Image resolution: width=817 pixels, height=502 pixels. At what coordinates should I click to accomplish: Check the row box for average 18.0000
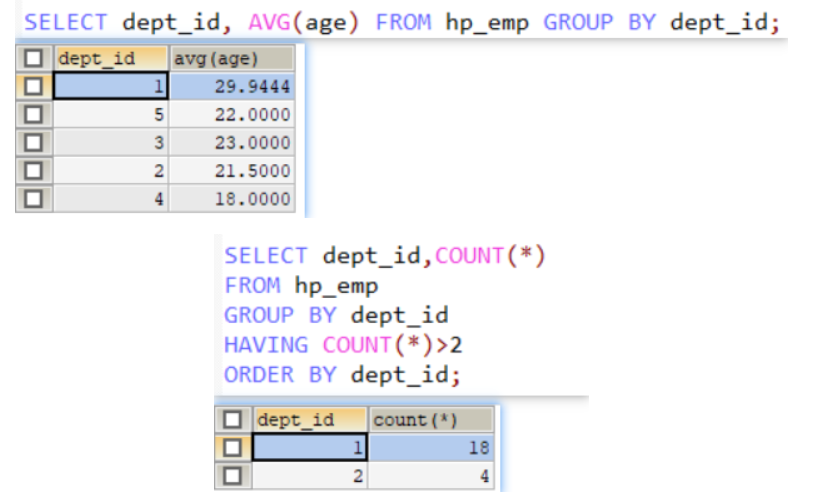(33, 199)
